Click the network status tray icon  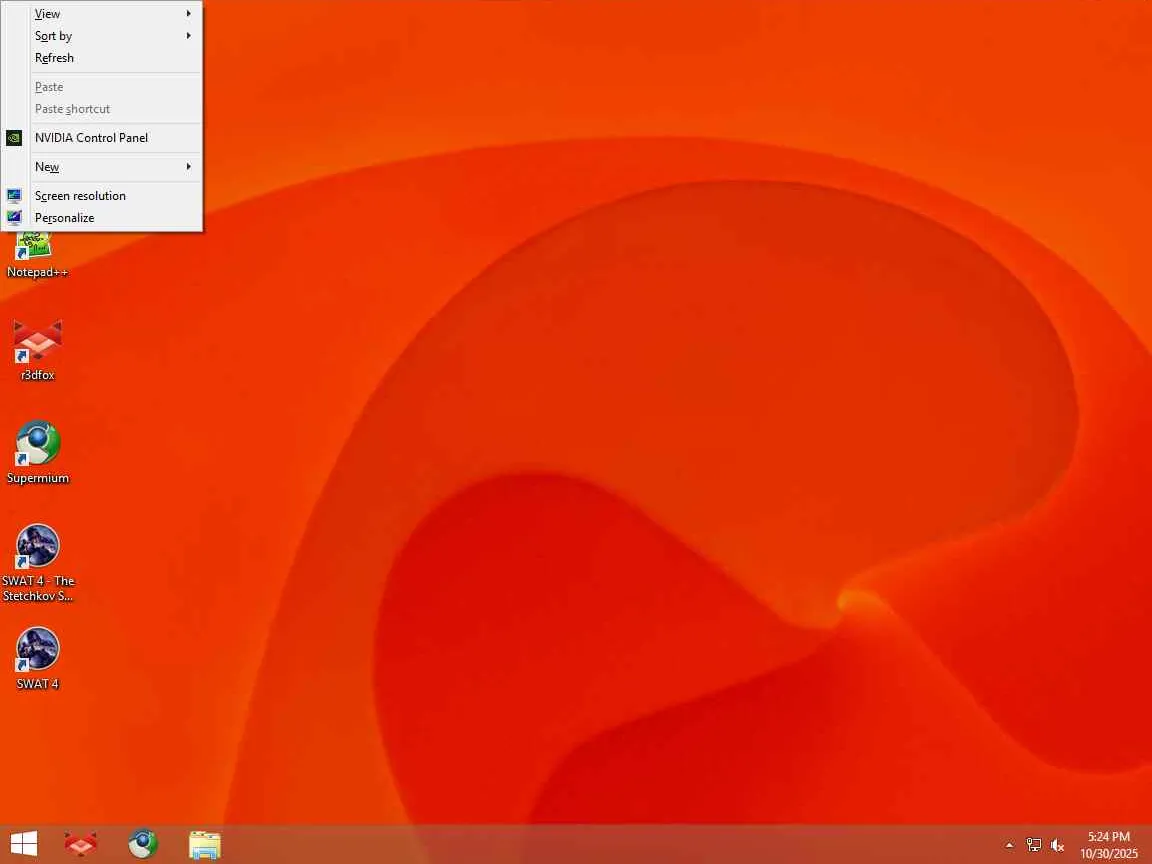pyautogui.click(x=1034, y=846)
